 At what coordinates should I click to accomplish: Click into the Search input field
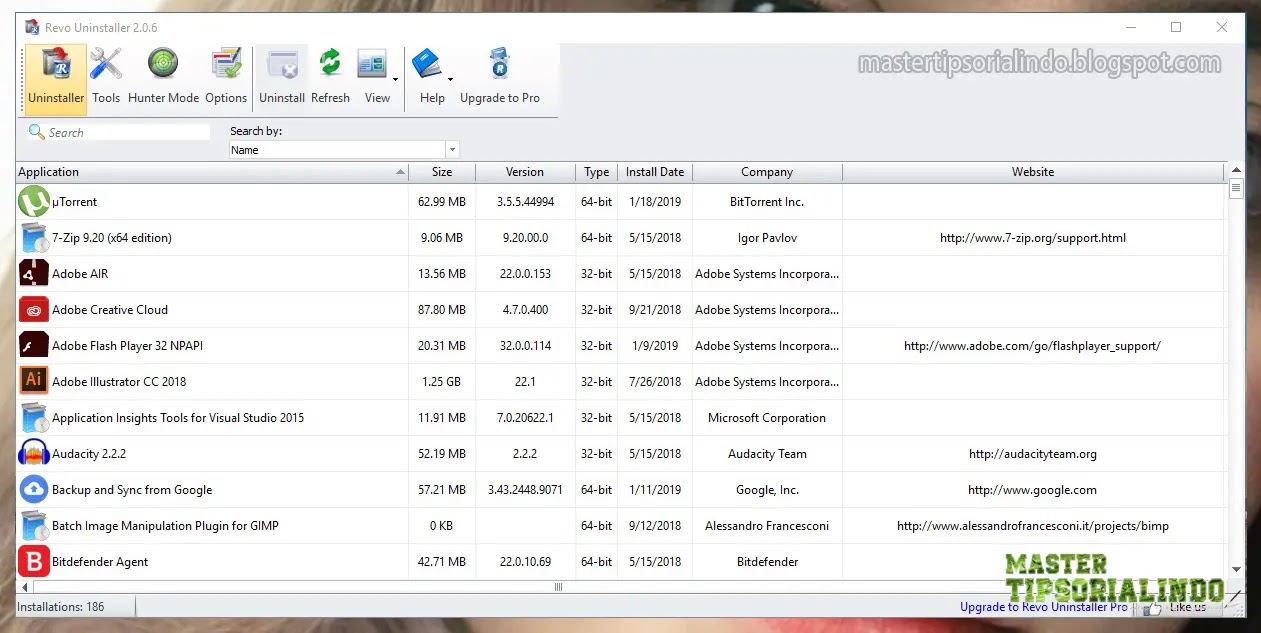tap(128, 132)
